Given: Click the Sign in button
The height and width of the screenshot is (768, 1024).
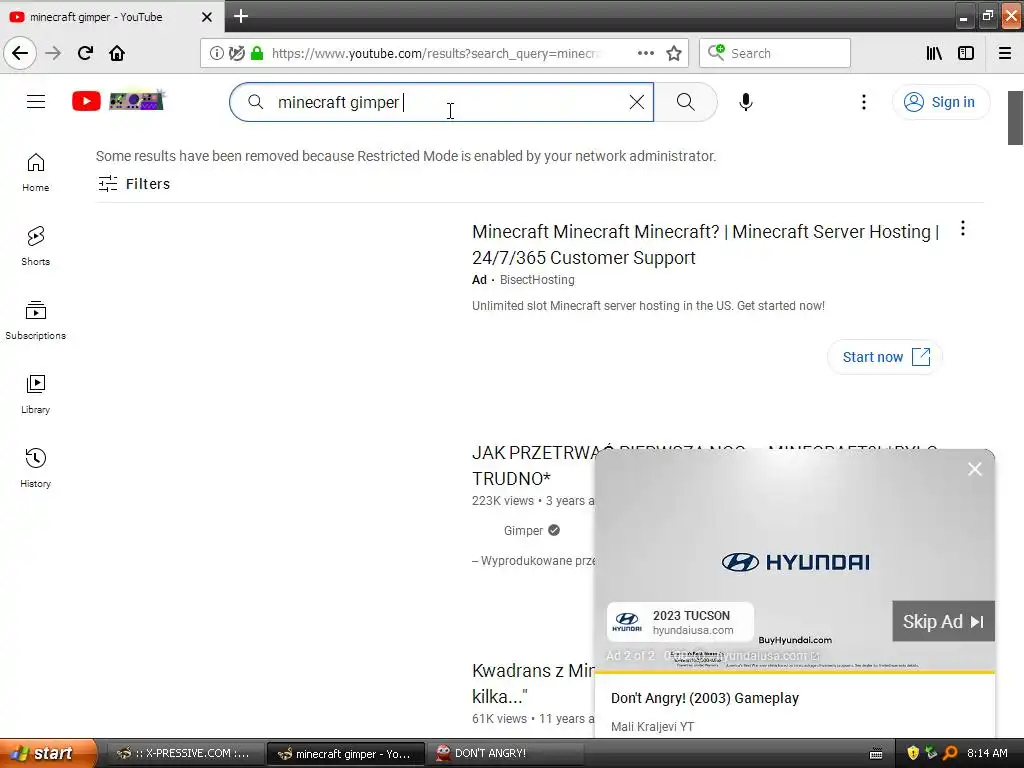Looking at the screenshot, I should pyautogui.click(x=941, y=102).
